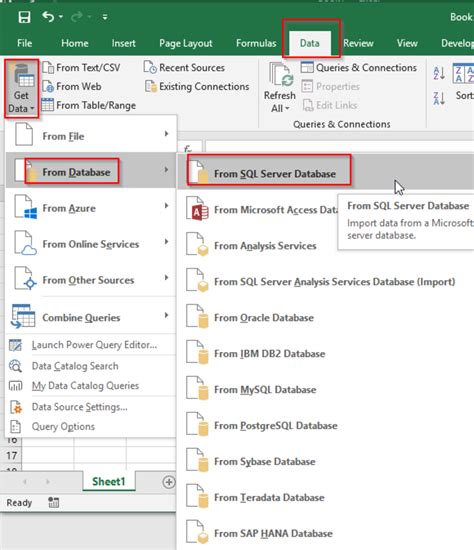The height and width of the screenshot is (550, 474).
Task: Choose From Microsoft Access Database
Action: click(x=258, y=210)
